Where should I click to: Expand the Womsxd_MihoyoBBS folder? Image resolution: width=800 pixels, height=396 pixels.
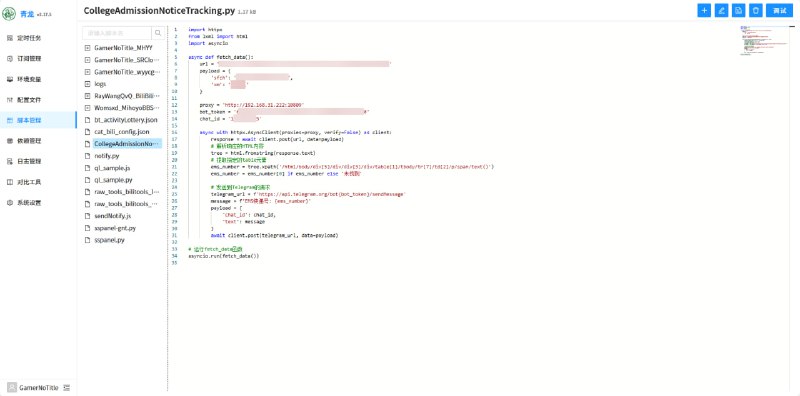(87, 108)
